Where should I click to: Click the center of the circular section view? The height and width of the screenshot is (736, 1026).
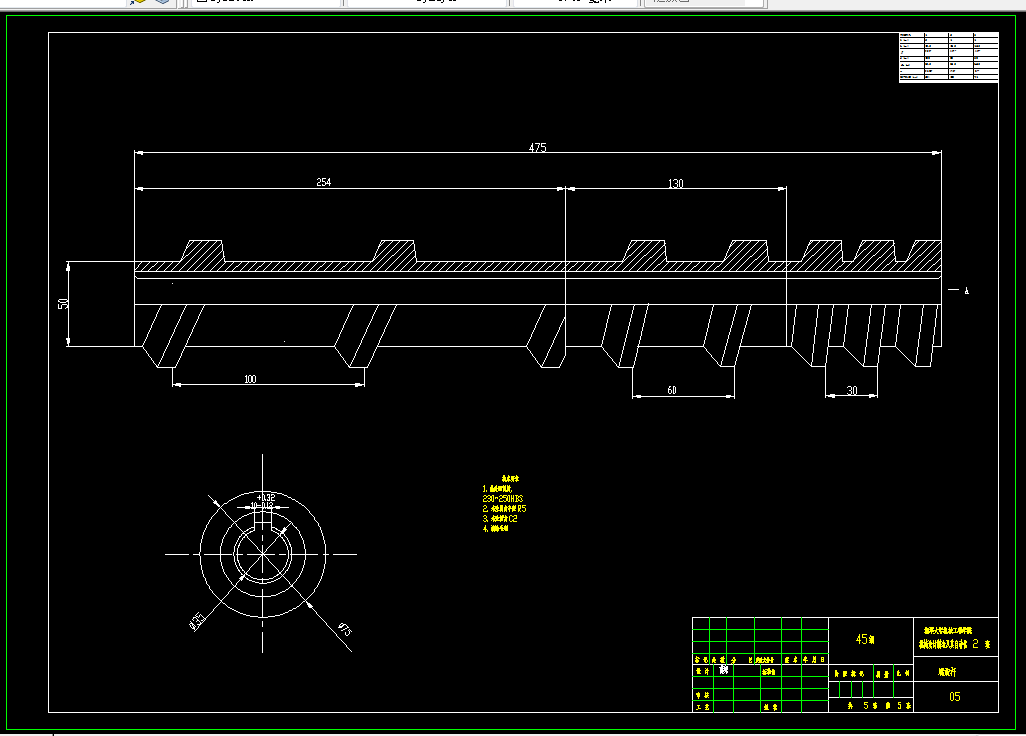click(x=262, y=554)
